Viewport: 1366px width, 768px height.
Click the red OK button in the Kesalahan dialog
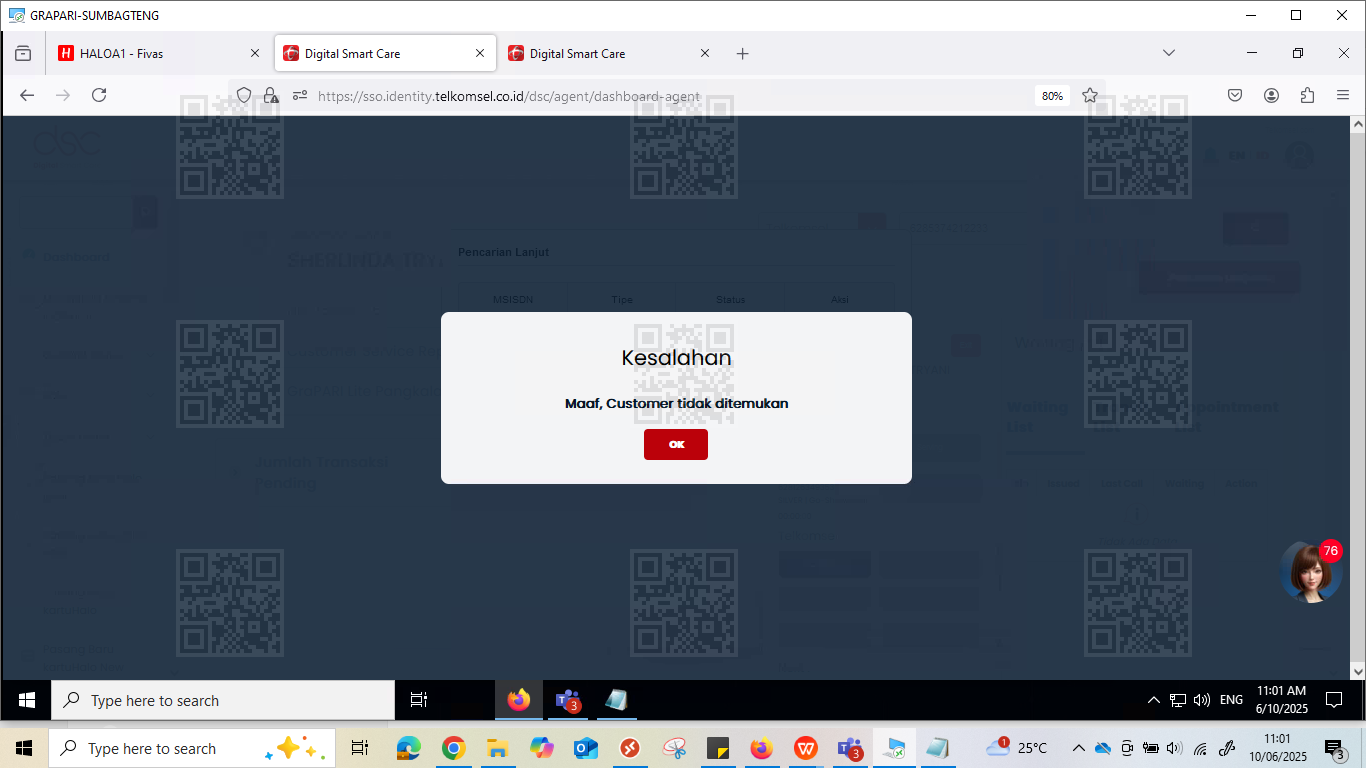point(676,445)
